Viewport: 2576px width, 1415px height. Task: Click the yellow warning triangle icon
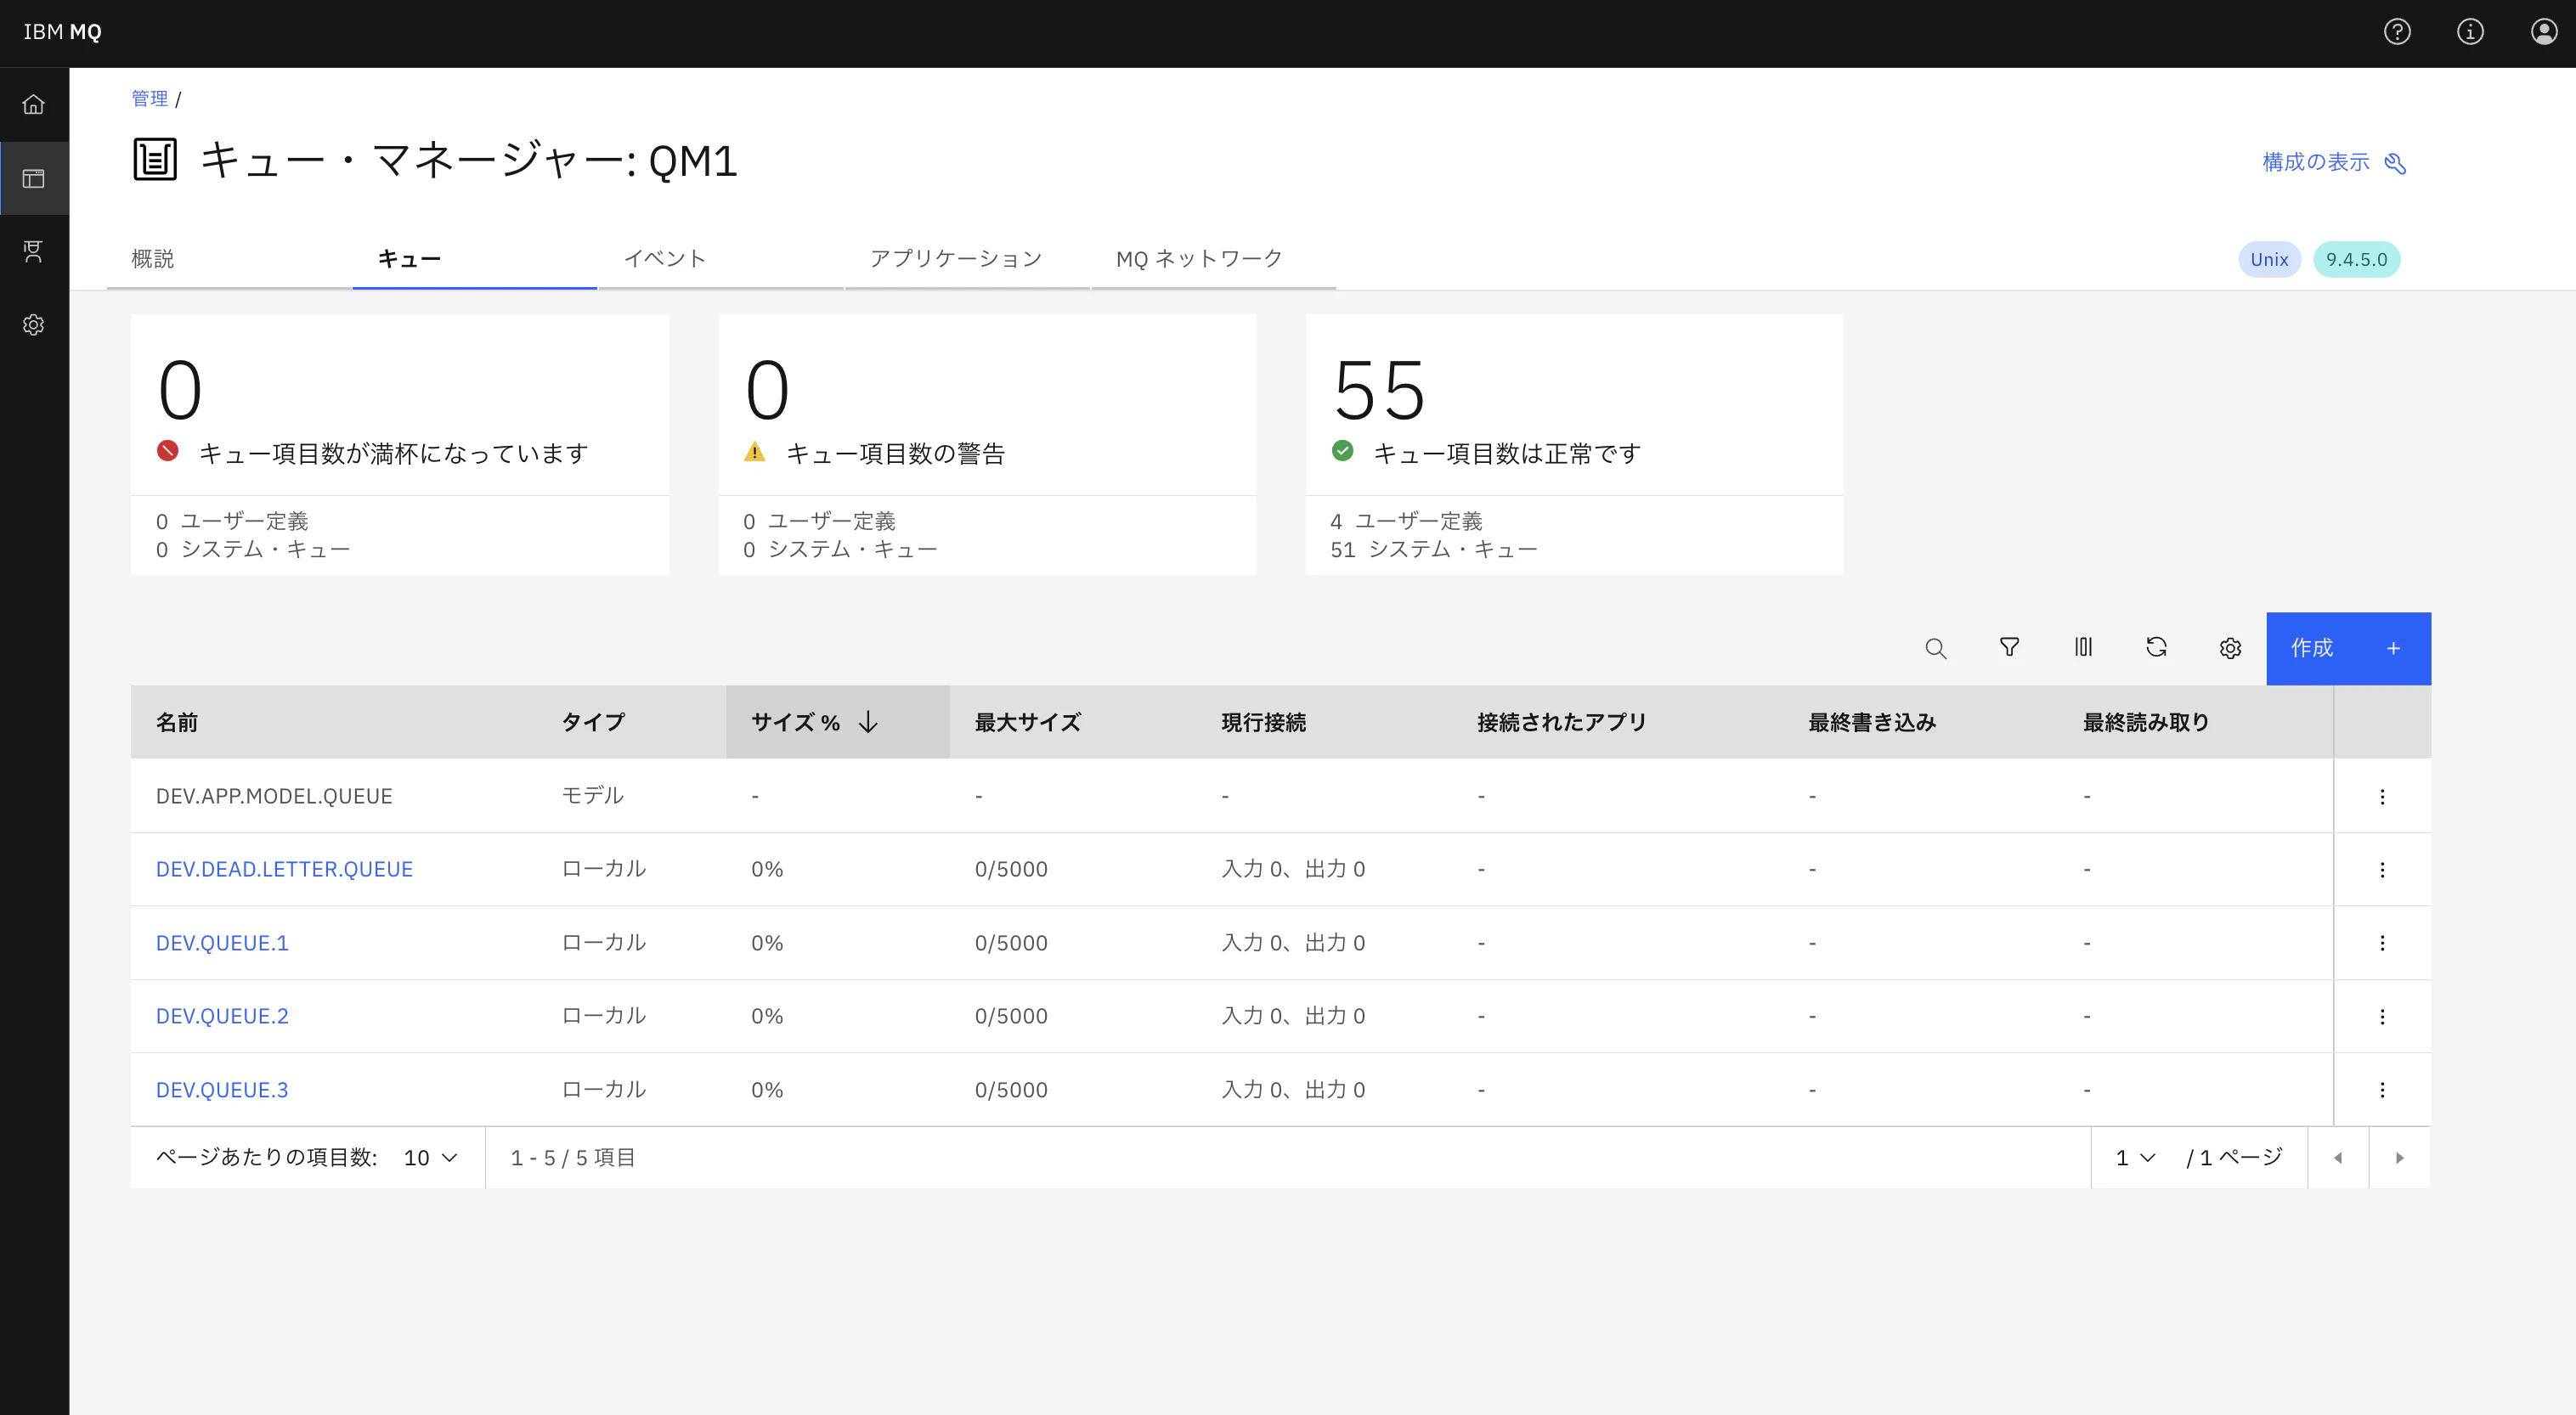point(755,452)
